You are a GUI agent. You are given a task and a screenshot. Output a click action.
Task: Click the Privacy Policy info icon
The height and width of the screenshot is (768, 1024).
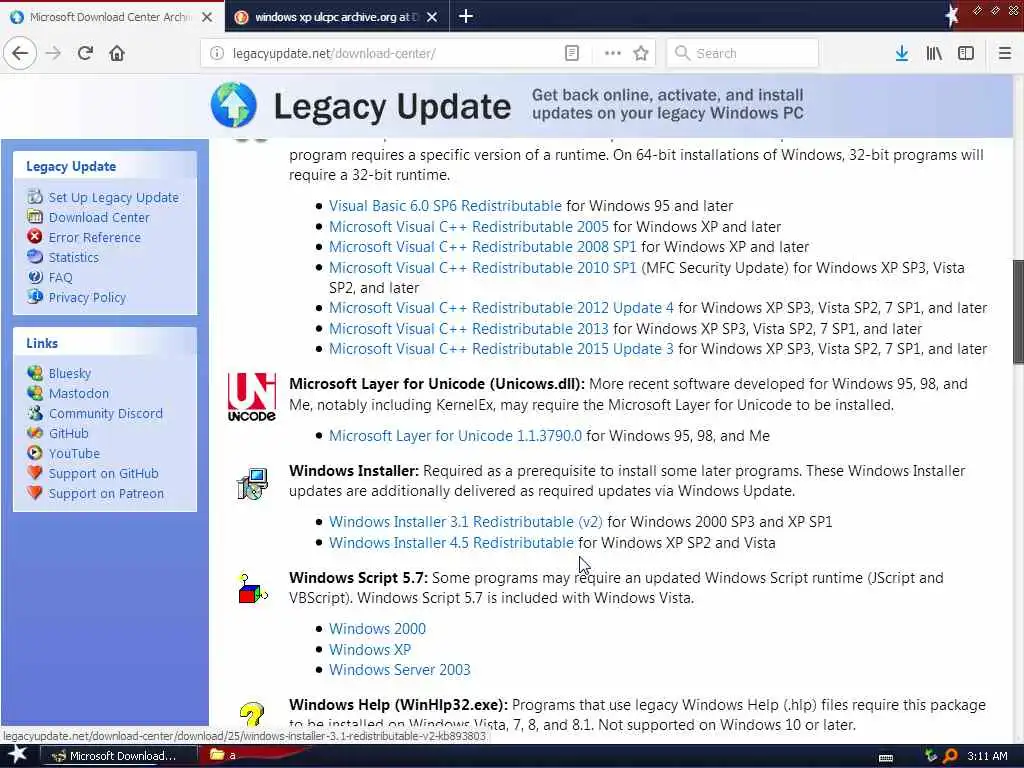pyautogui.click(x=35, y=296)
